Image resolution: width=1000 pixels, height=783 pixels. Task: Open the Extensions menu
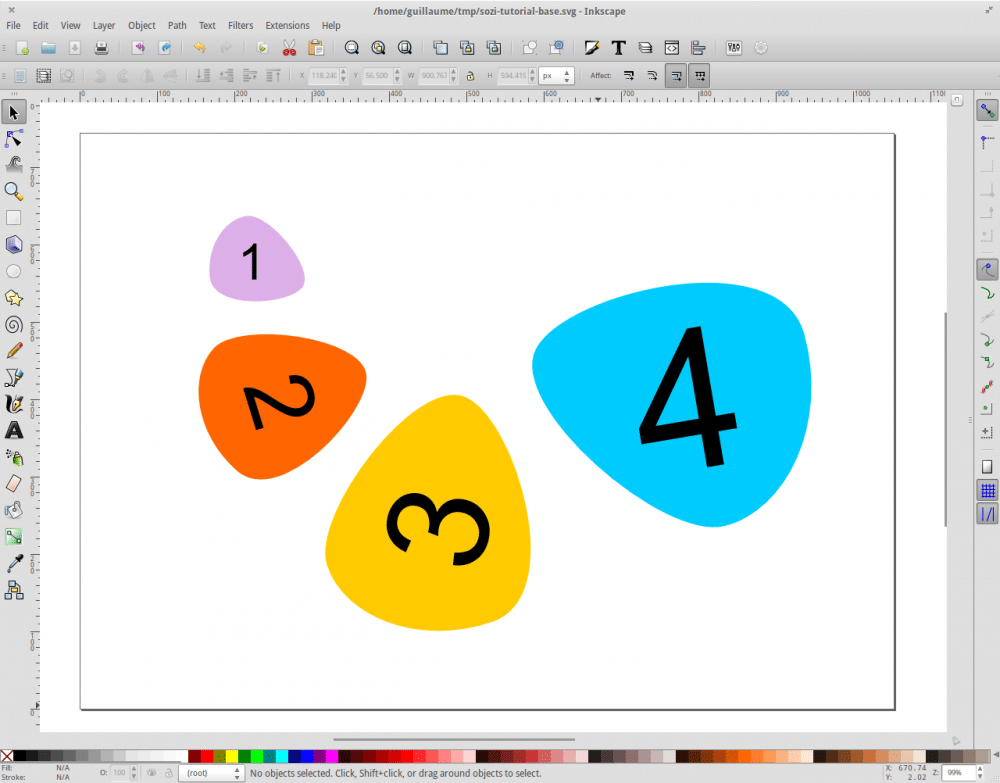pos(287,25)
